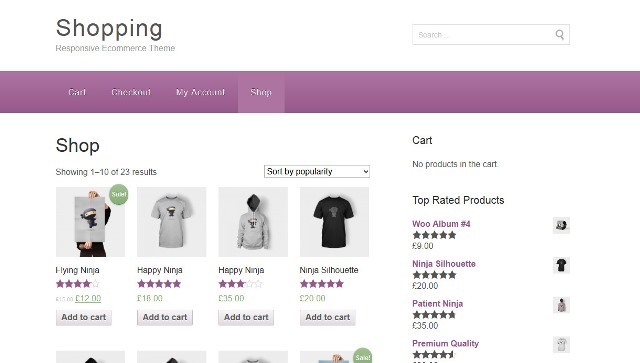Click Woo Album #4 star rating
The height and width of the screenshot is (363, 640).
pos(434,235)
